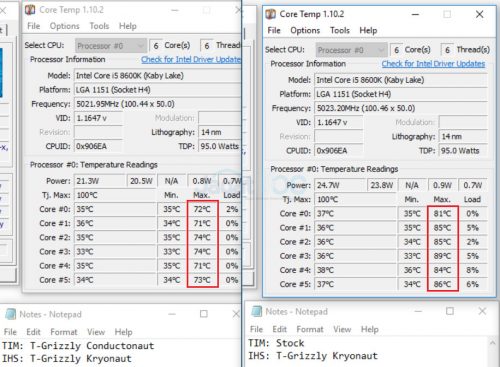500x367 pixels.
Task: Open the Options menu in right Core Temp window
Action: [305, 30]
